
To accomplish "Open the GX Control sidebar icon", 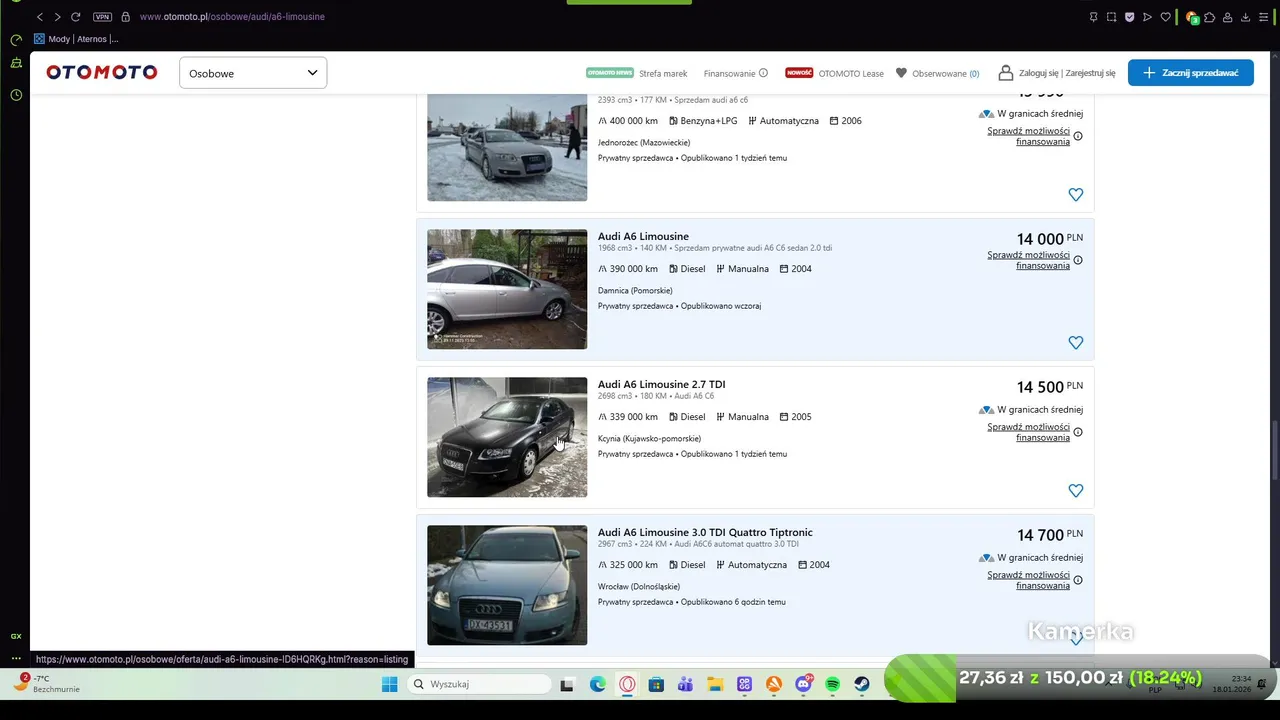I will tap(16, 636).
